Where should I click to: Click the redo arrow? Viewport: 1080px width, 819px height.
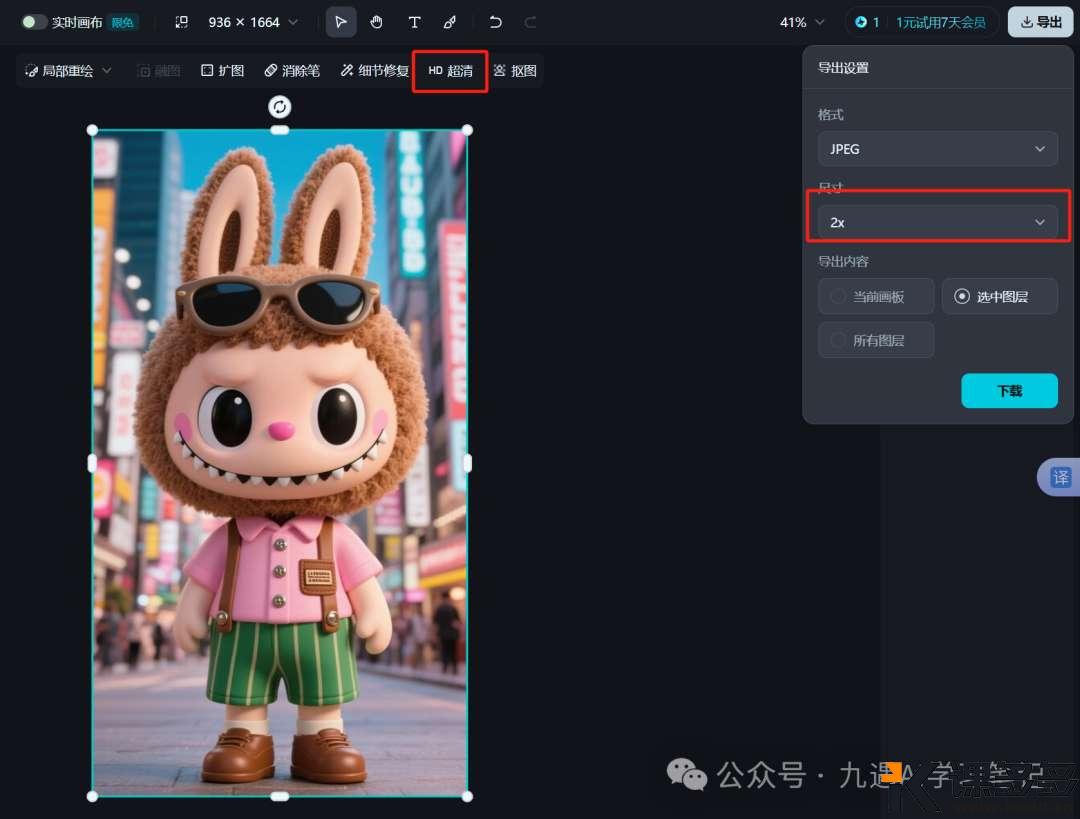click(x=530, y=22)
